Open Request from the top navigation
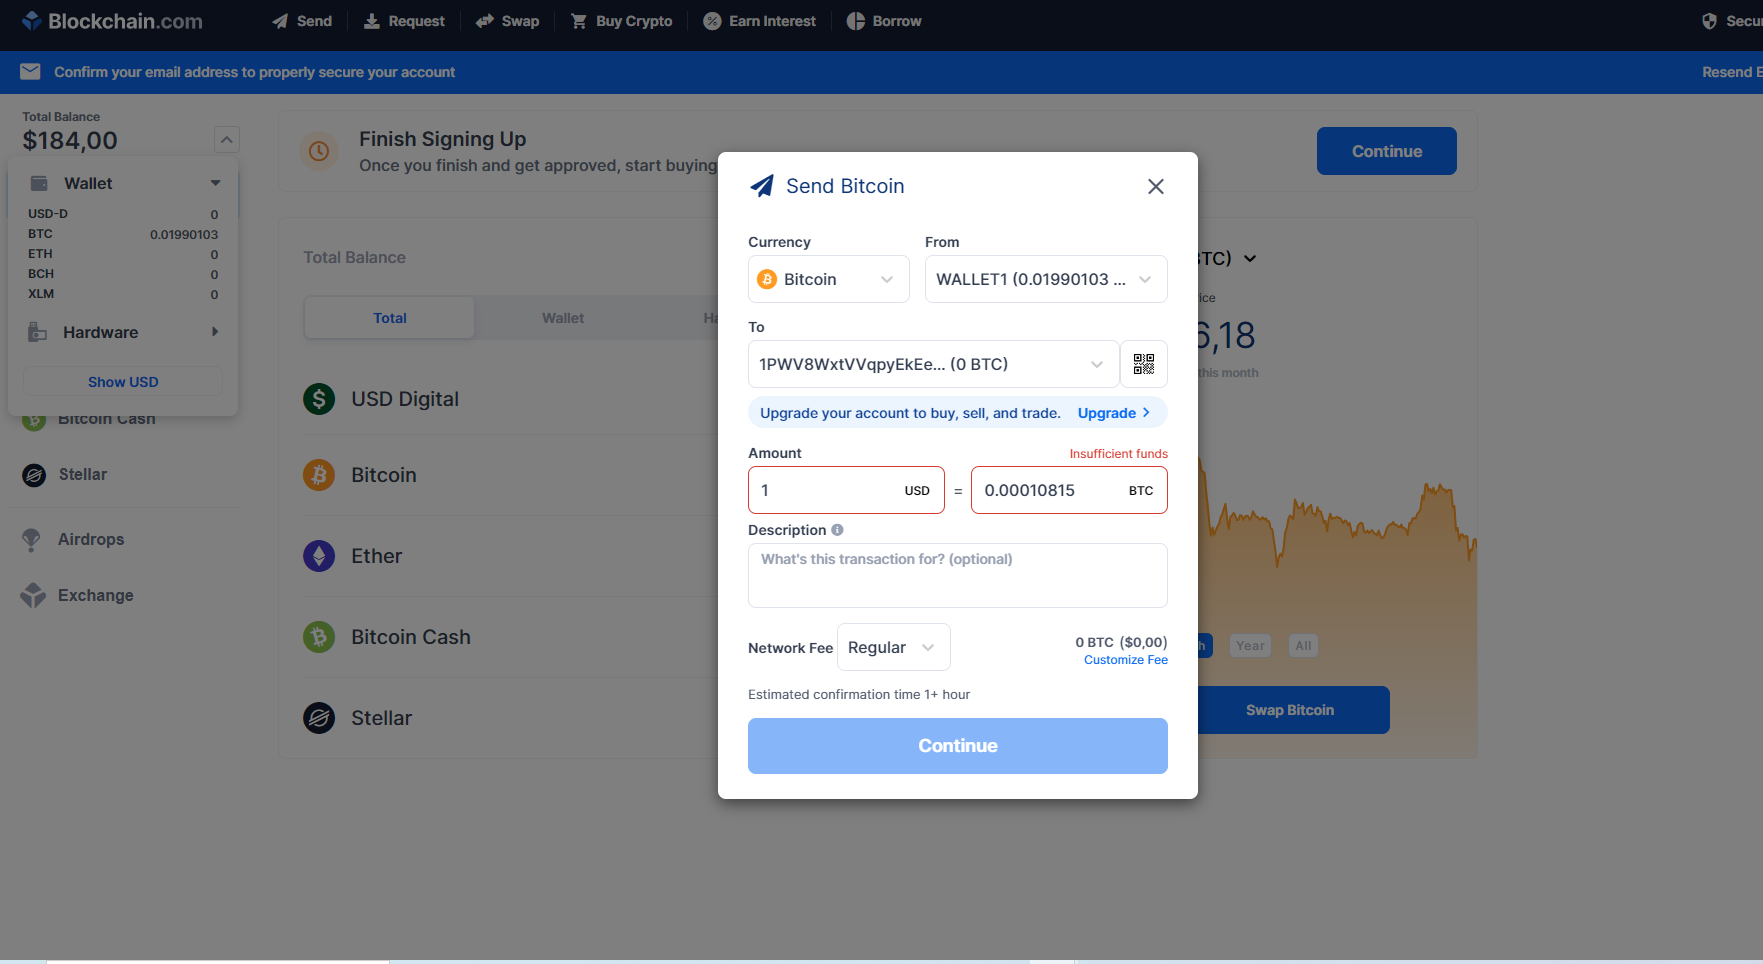1763x964 pixels. pyautogui.click(x=404, y=21)
